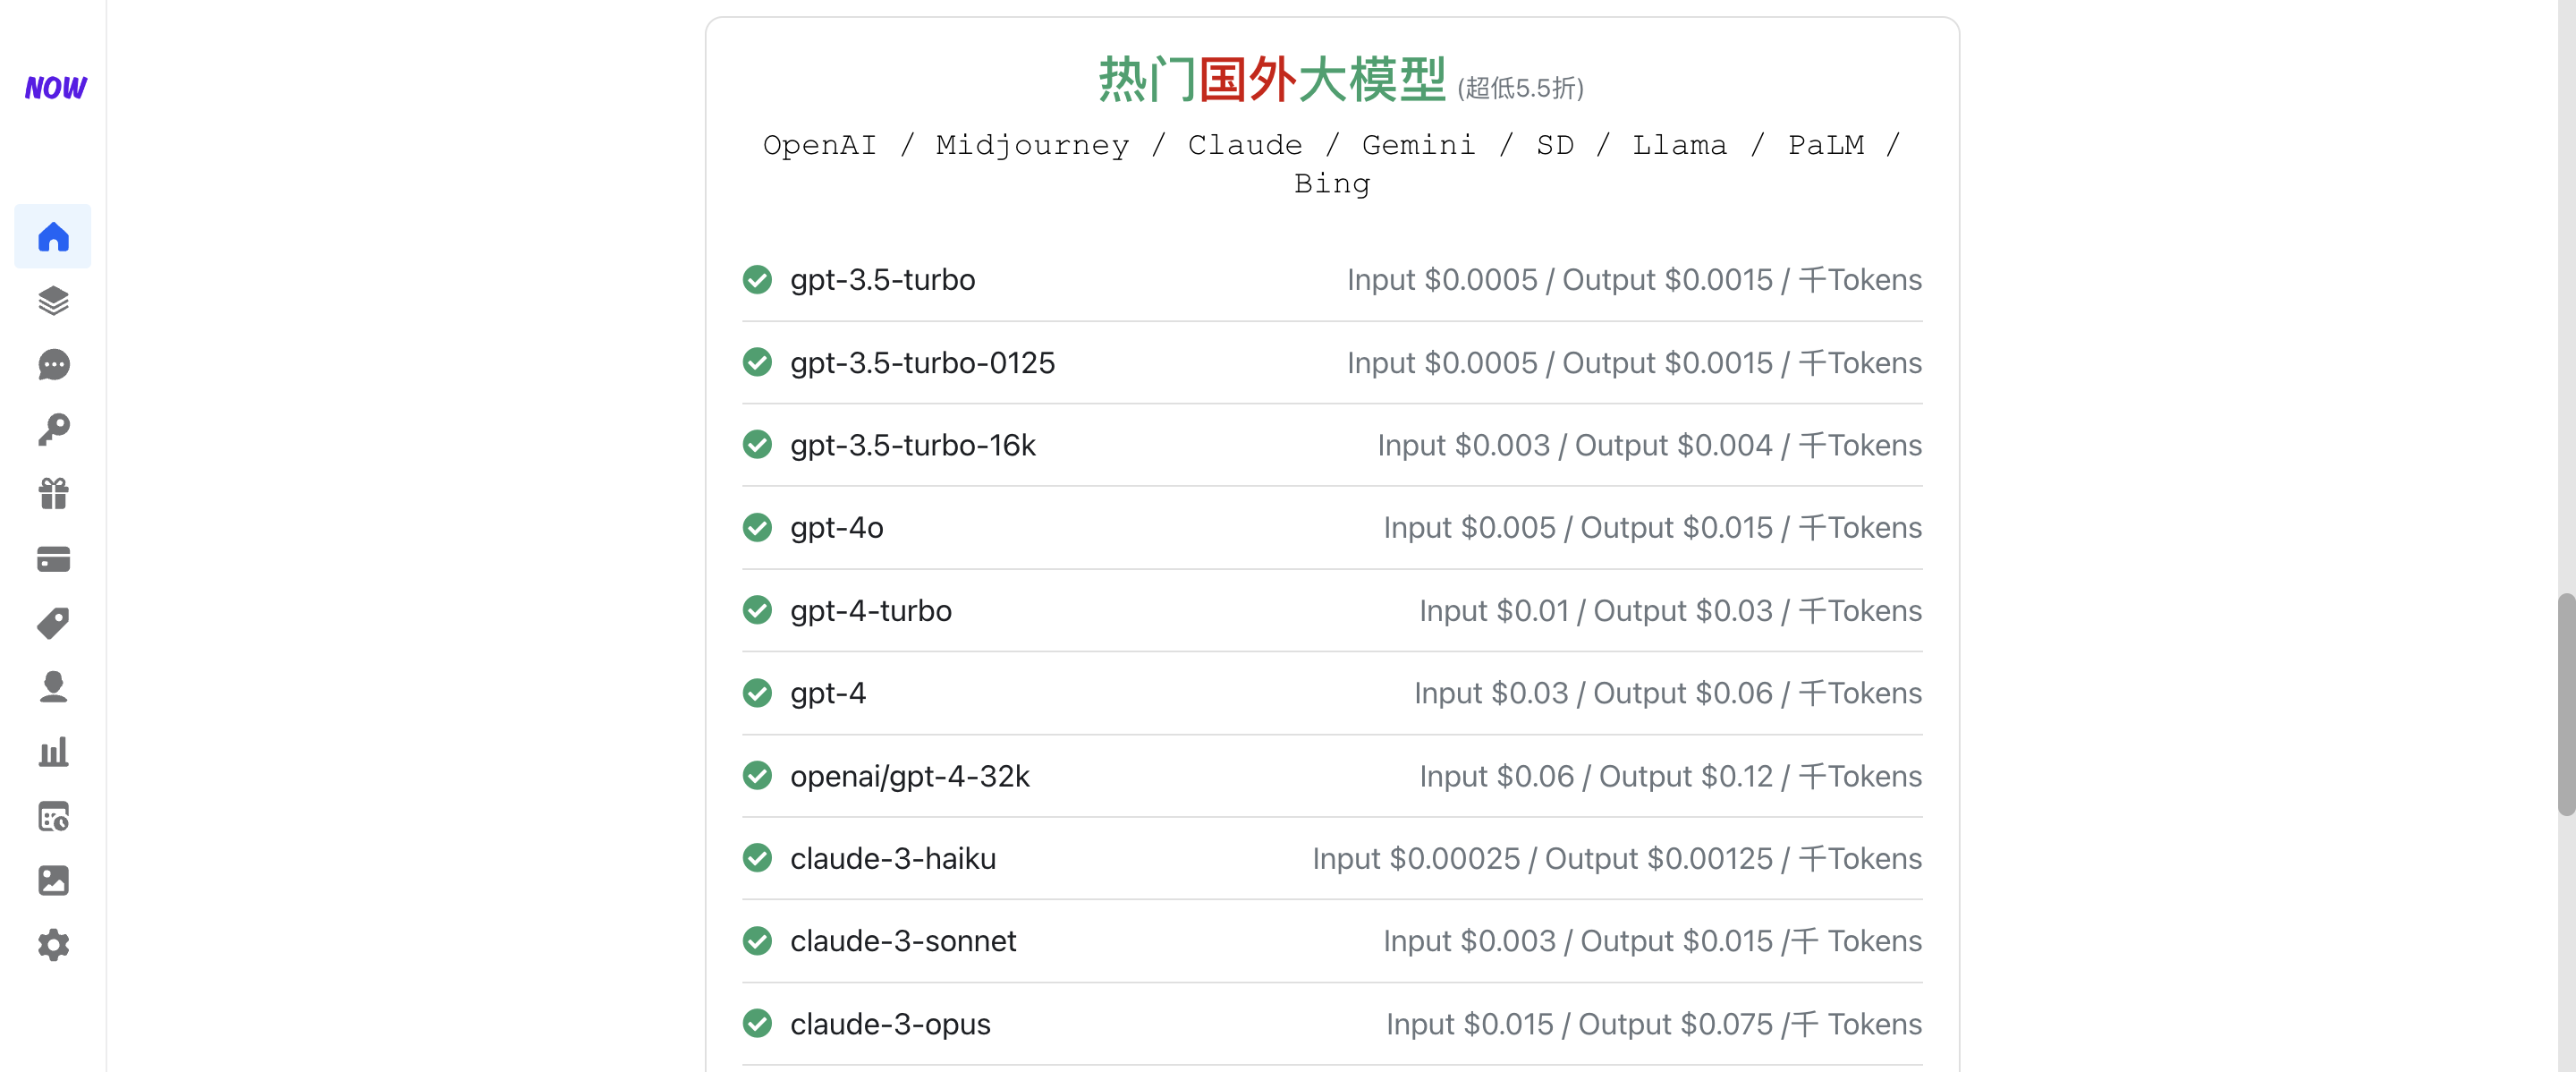Viewport: 2576px width, 1072px height.
Task: Select the gpt-3.5-turbo-0125 model name
Action: point(922,362)
